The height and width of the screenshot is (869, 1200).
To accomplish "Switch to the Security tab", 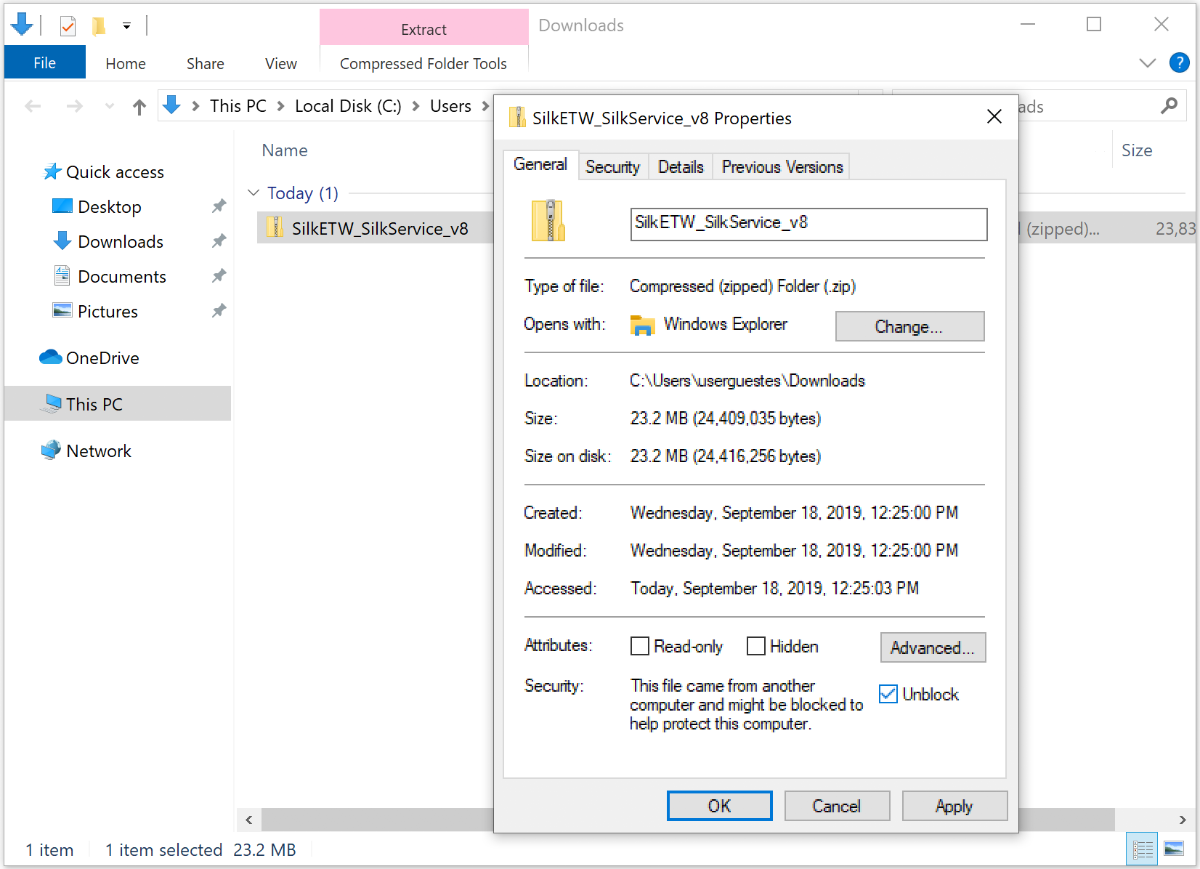I will pyautogui.click(x=613, y=167).
